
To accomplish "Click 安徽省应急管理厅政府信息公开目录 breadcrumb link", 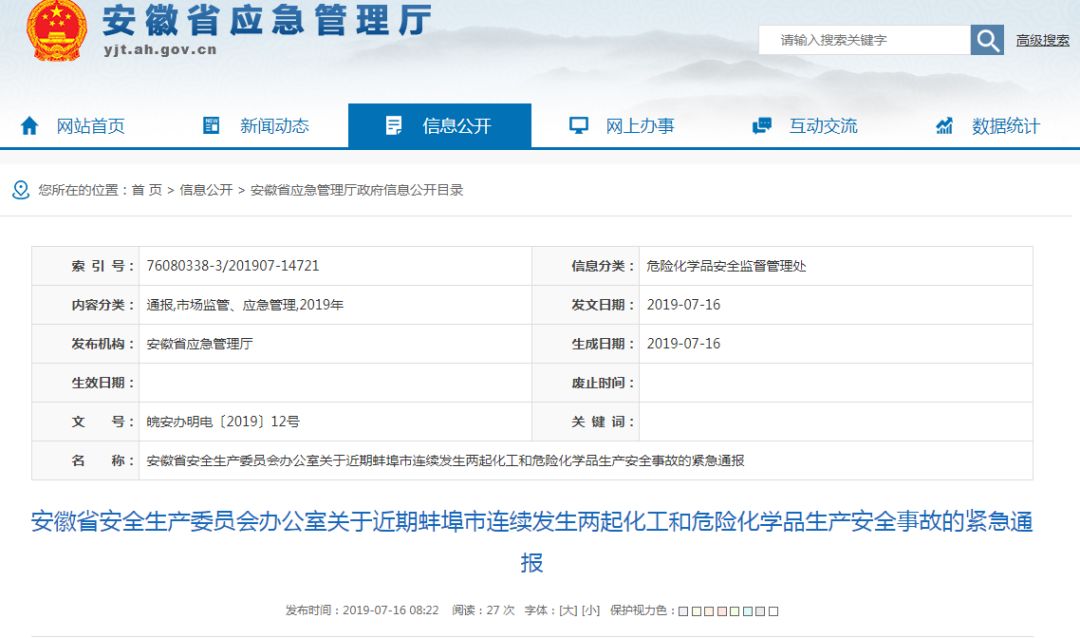I will coord(357,190).
